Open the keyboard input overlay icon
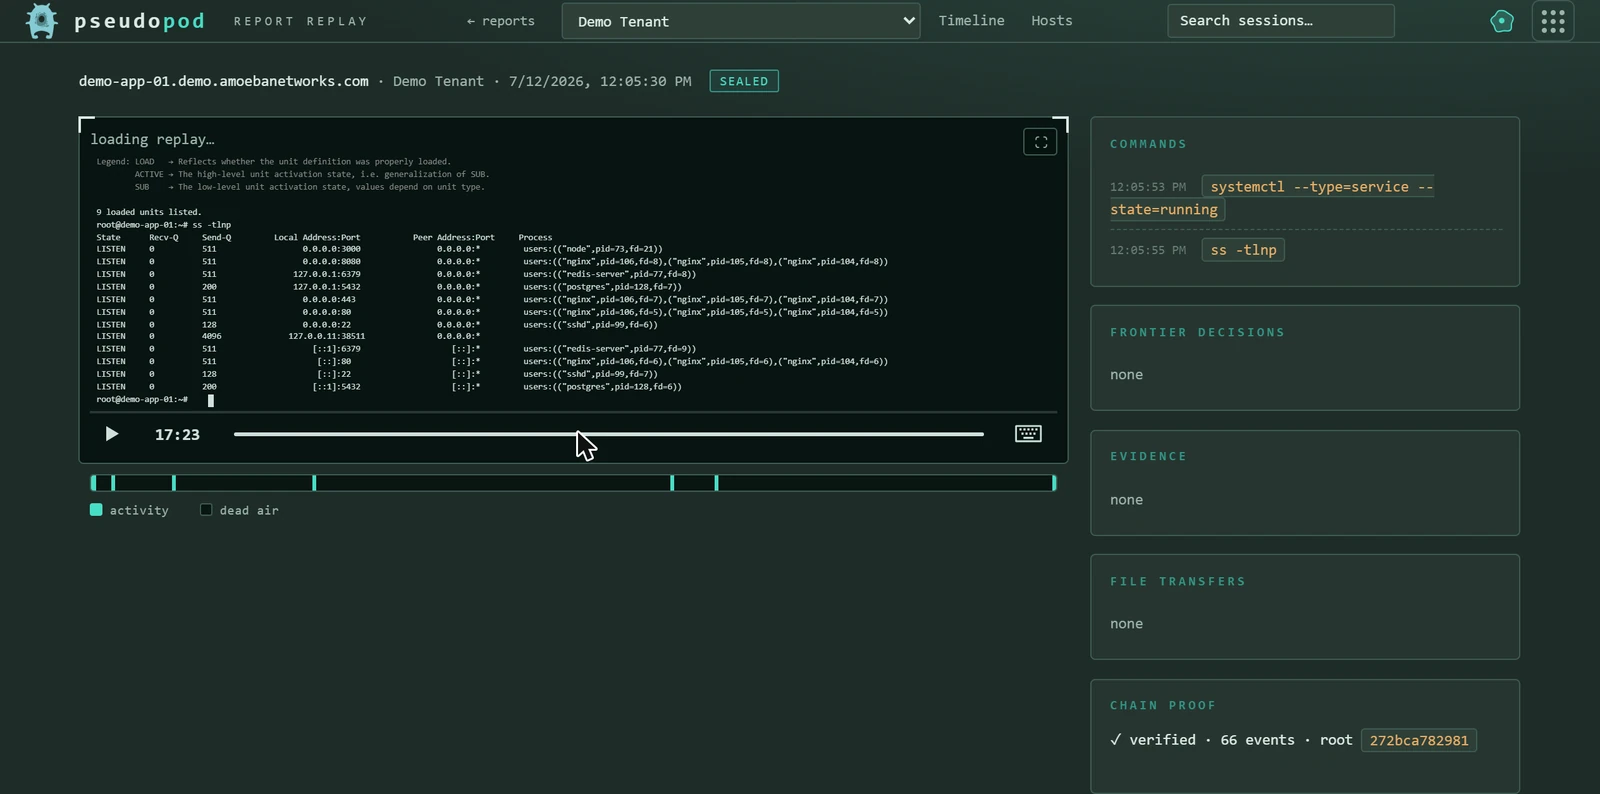The image size is (1600, 794). coord(1028,433)
